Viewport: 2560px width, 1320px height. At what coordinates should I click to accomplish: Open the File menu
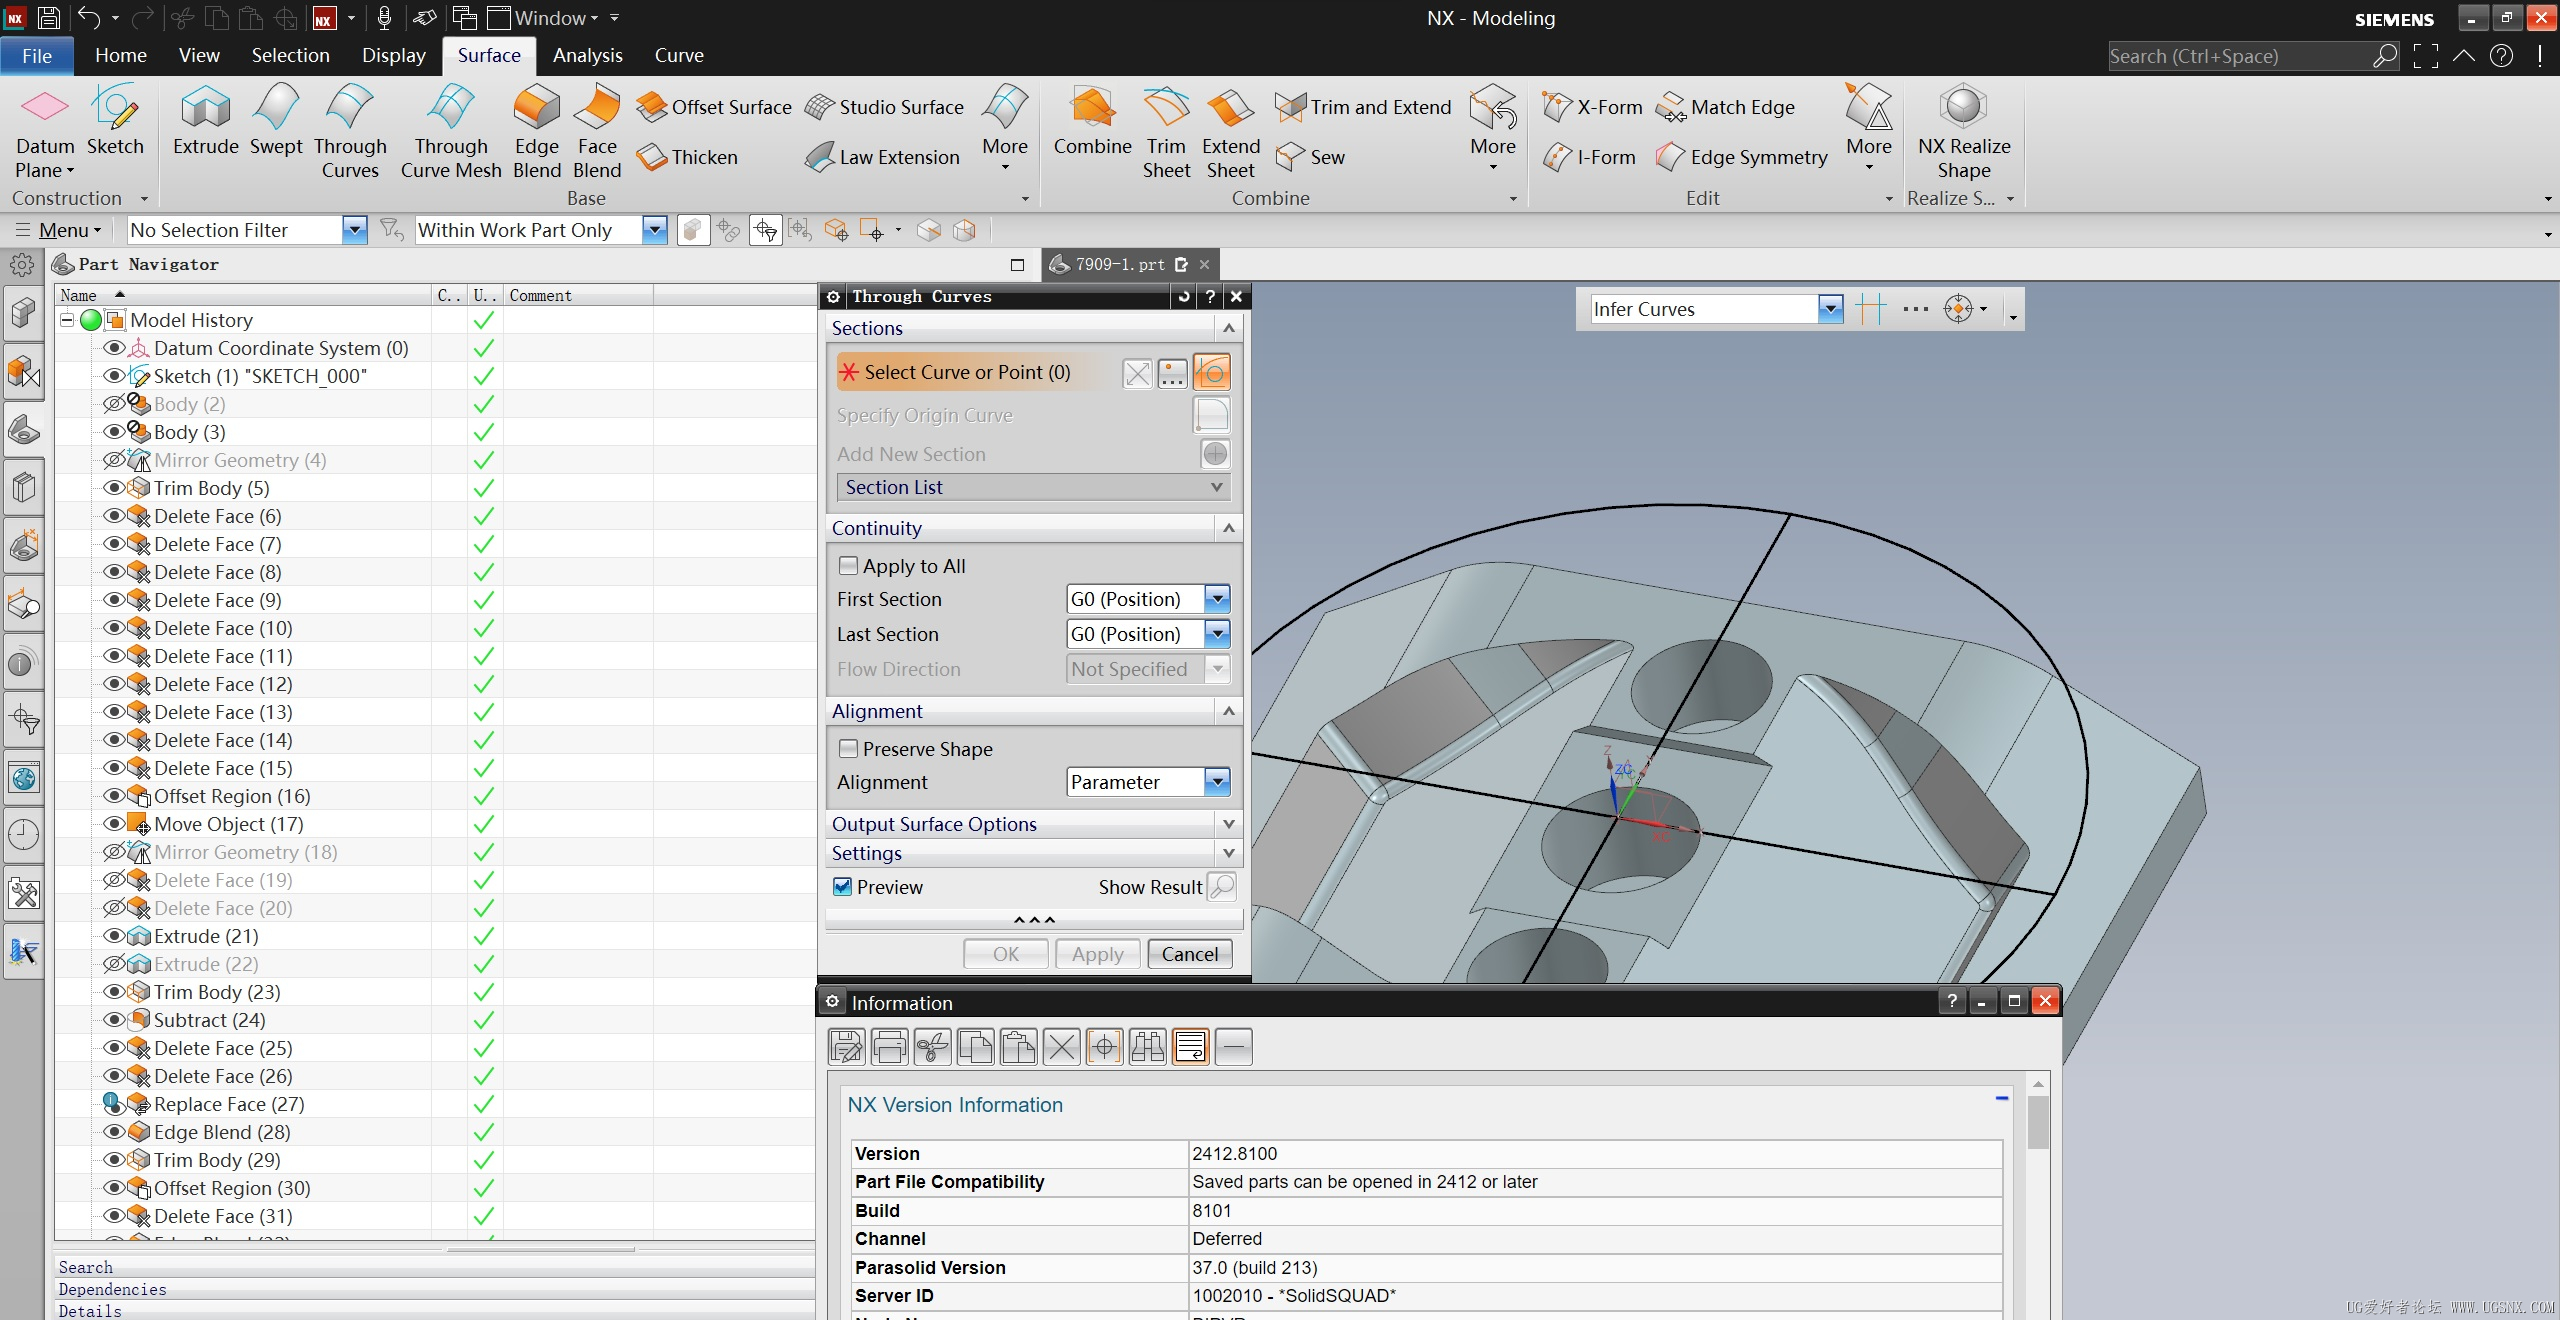(x=37, y=56)
